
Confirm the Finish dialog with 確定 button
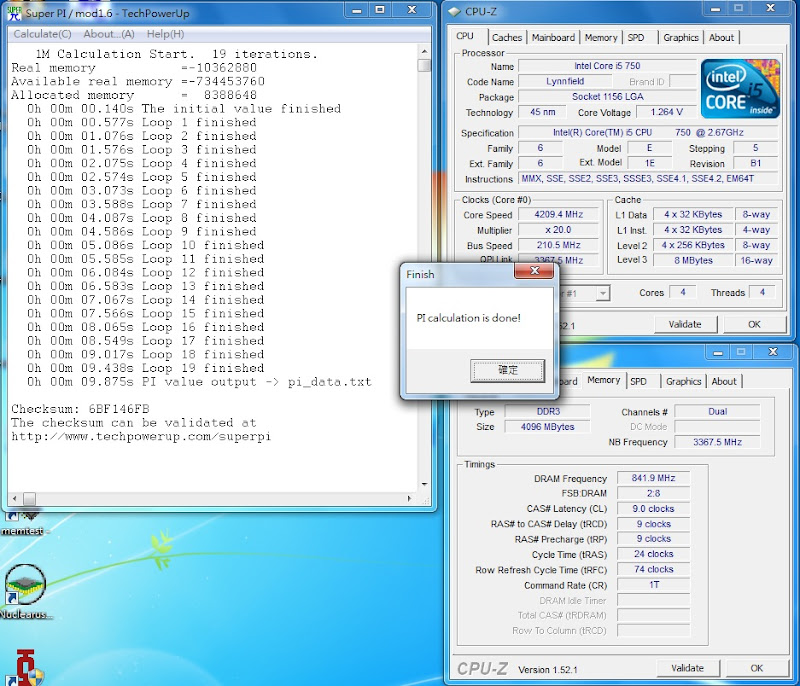pos(508,370)
